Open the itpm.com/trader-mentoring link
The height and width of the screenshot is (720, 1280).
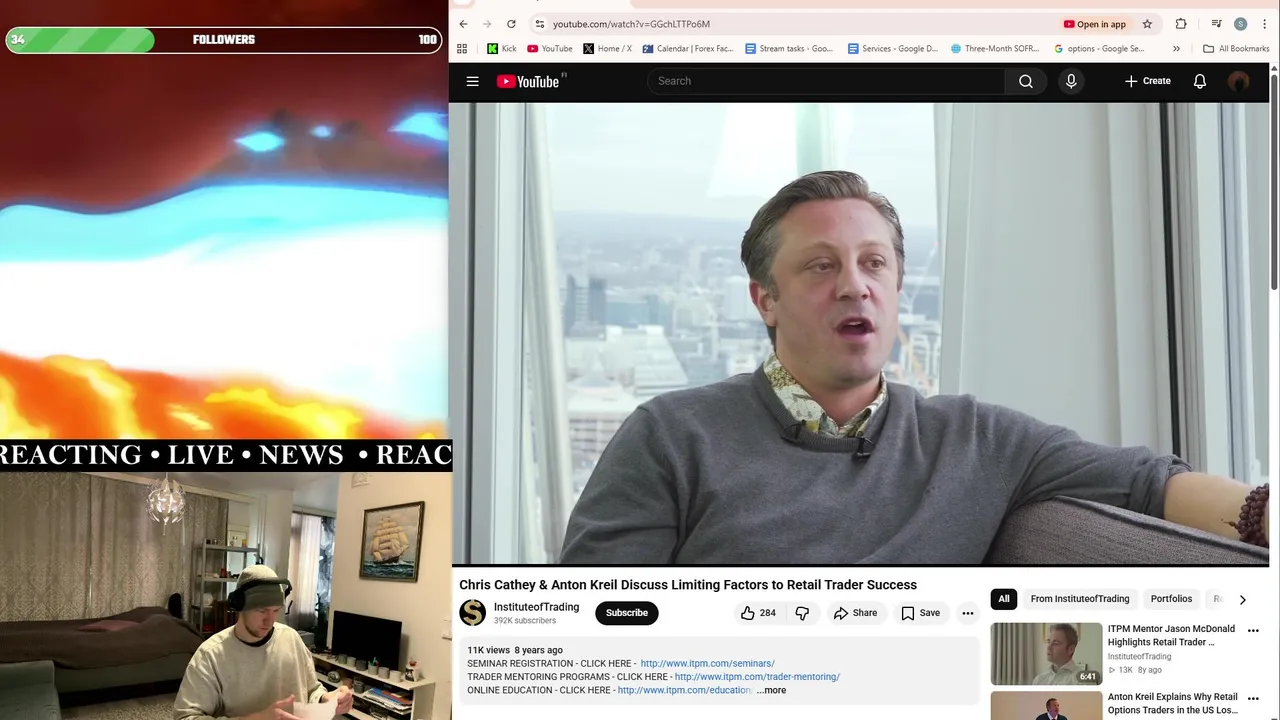757,677
